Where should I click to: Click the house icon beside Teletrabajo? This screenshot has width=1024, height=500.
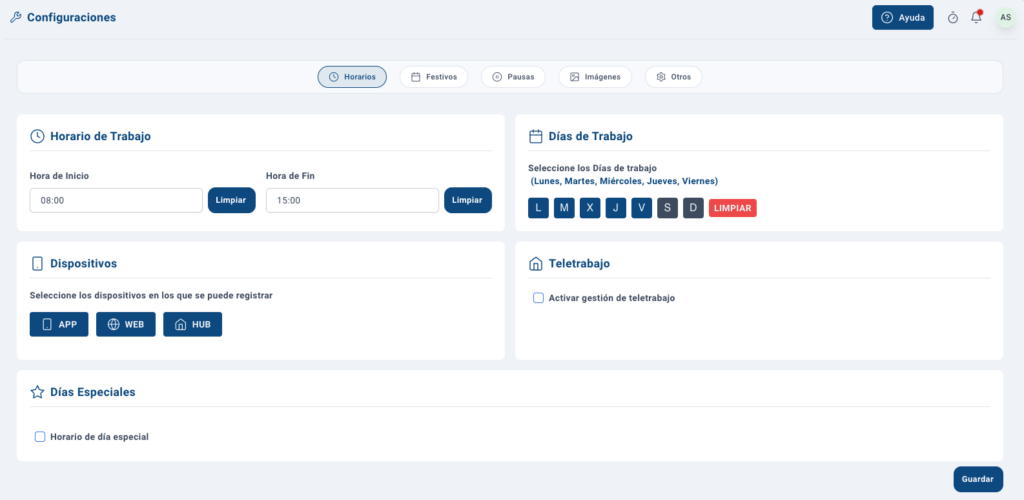[536, 264]
